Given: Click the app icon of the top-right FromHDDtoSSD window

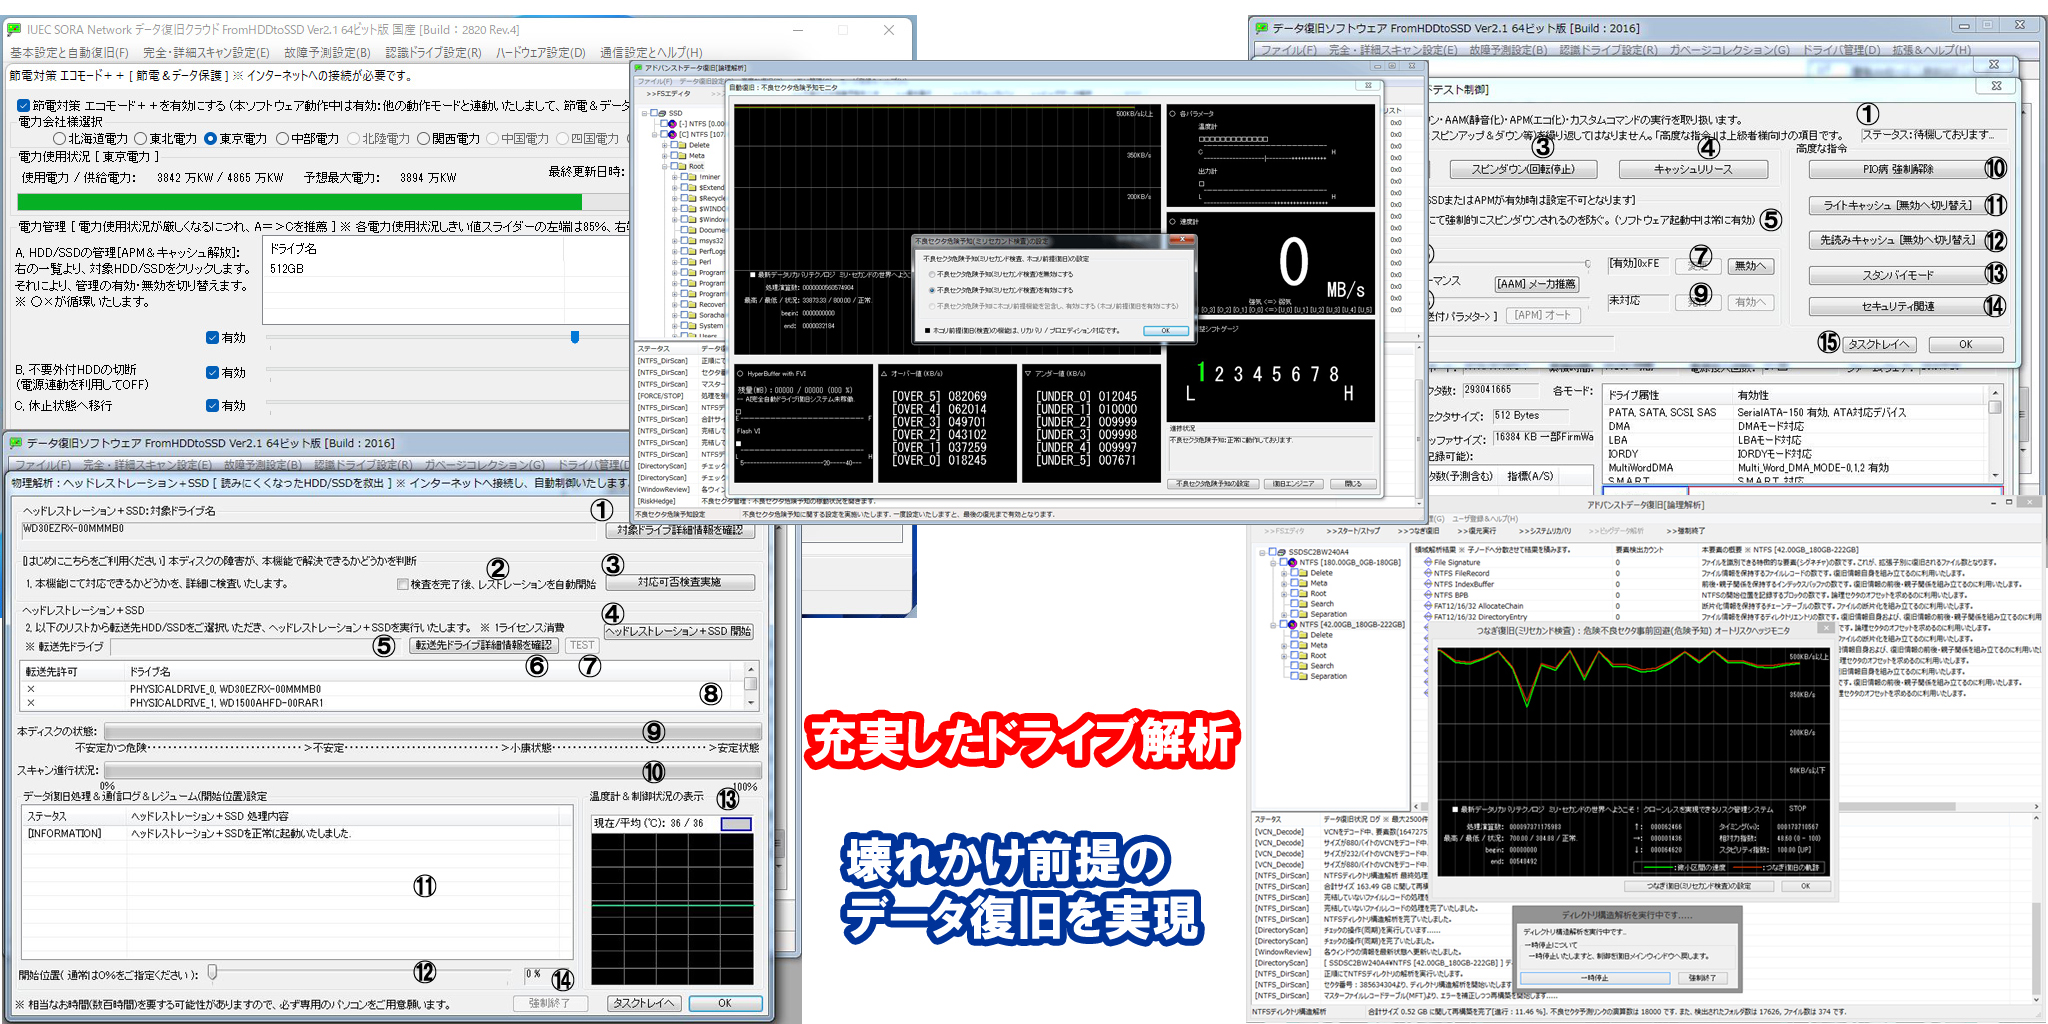Looking at the screenshot, I should (1262, 28).
